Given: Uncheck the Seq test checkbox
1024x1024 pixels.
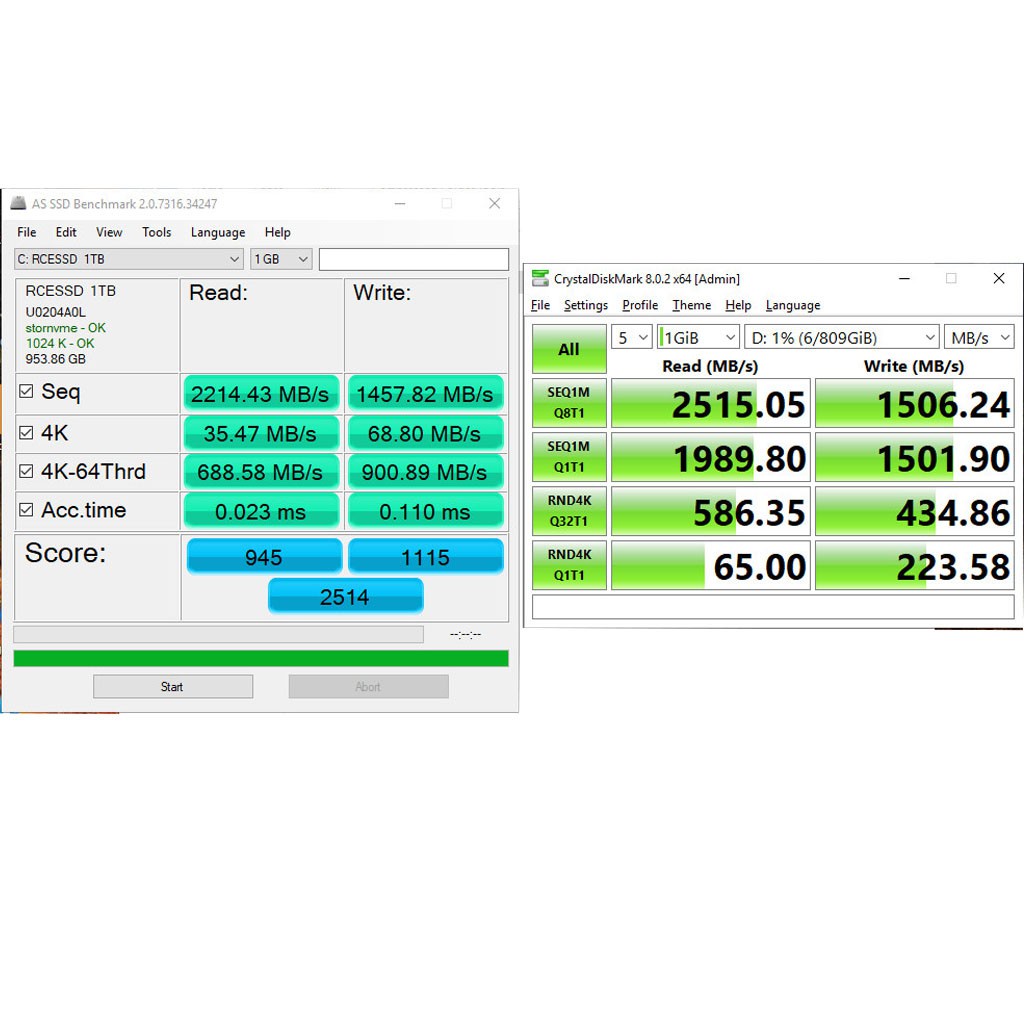Looking at the screenshot, I should tap(26, 392).
